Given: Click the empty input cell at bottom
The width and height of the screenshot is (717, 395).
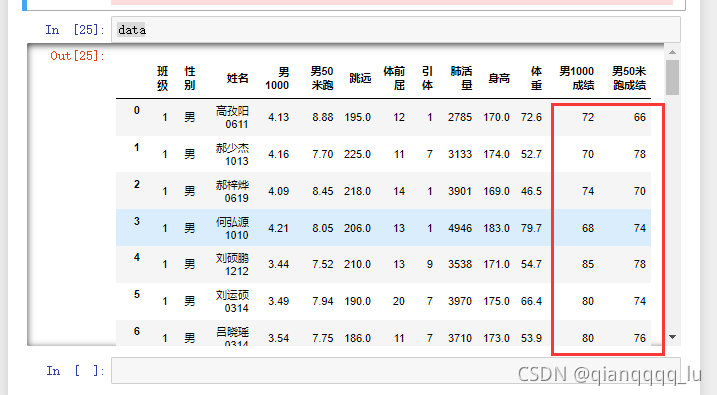Looking at the screenshot, I should click(396, 371).
